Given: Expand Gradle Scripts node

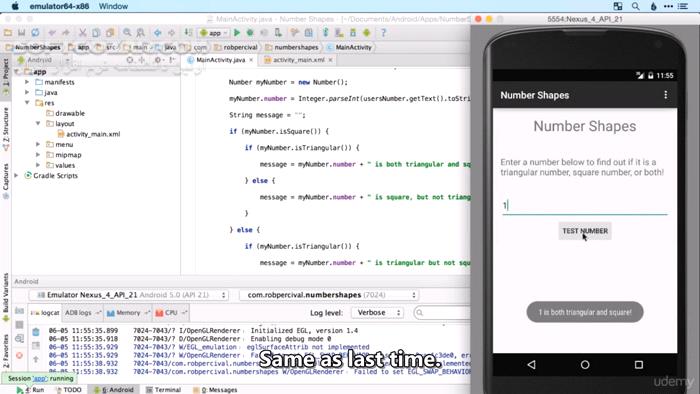Looking at the screenshot, I should click(17, 175).
